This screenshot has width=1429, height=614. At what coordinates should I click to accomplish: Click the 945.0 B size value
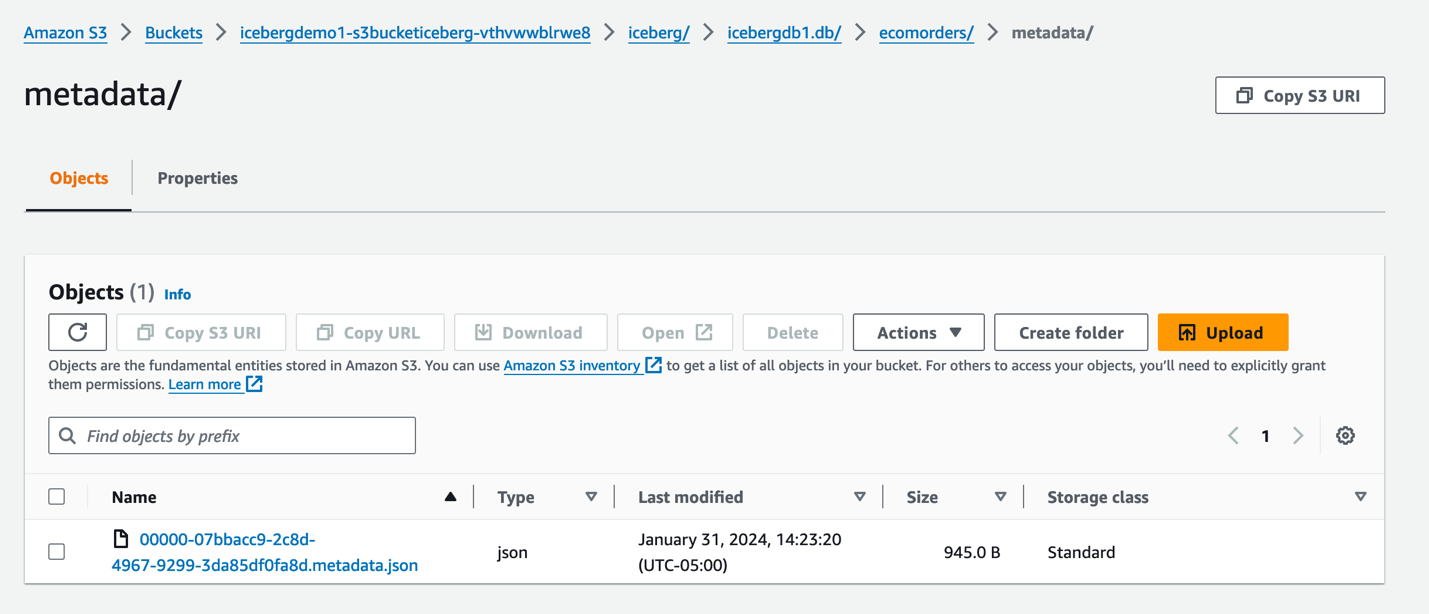click(972, 552)
